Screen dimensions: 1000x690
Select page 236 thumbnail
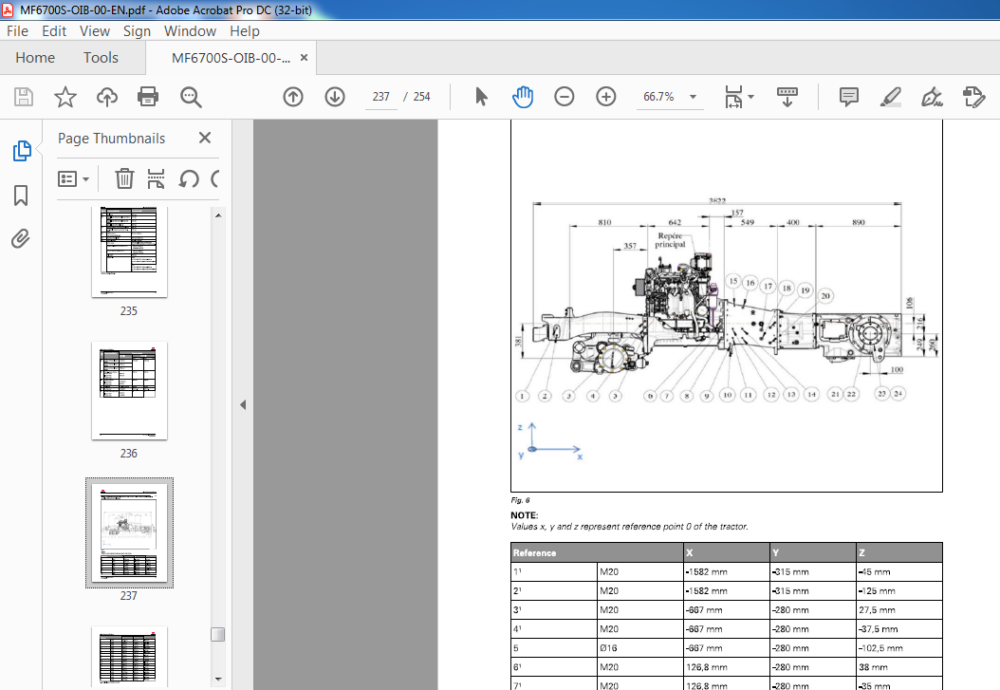pyautogui.click(x=129, y=391)
